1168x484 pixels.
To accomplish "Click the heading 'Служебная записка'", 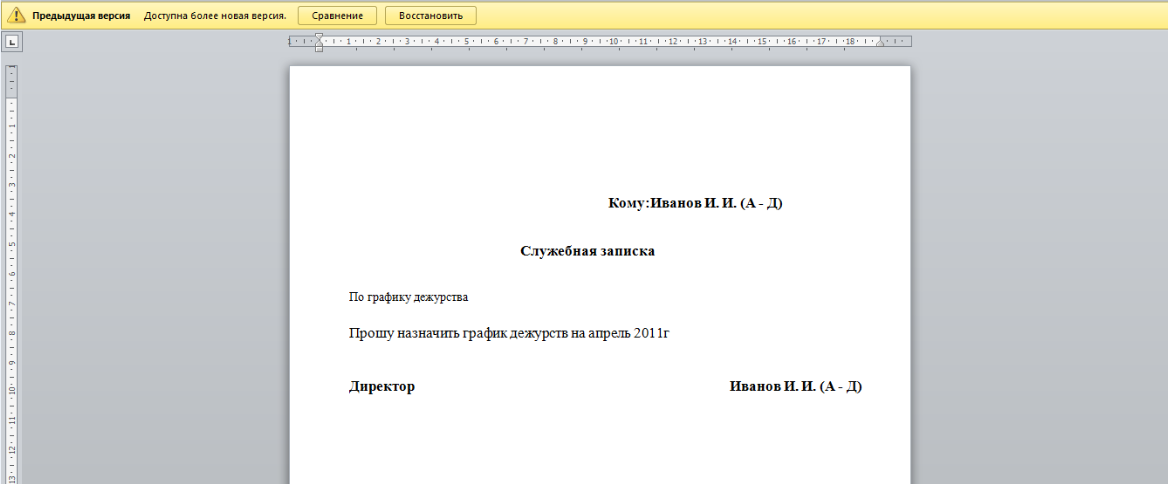I will 587,251.
